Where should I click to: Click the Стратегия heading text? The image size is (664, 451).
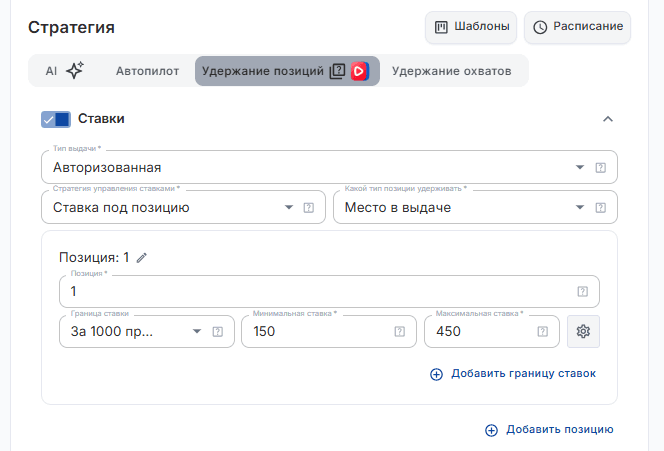coord(72,28)
